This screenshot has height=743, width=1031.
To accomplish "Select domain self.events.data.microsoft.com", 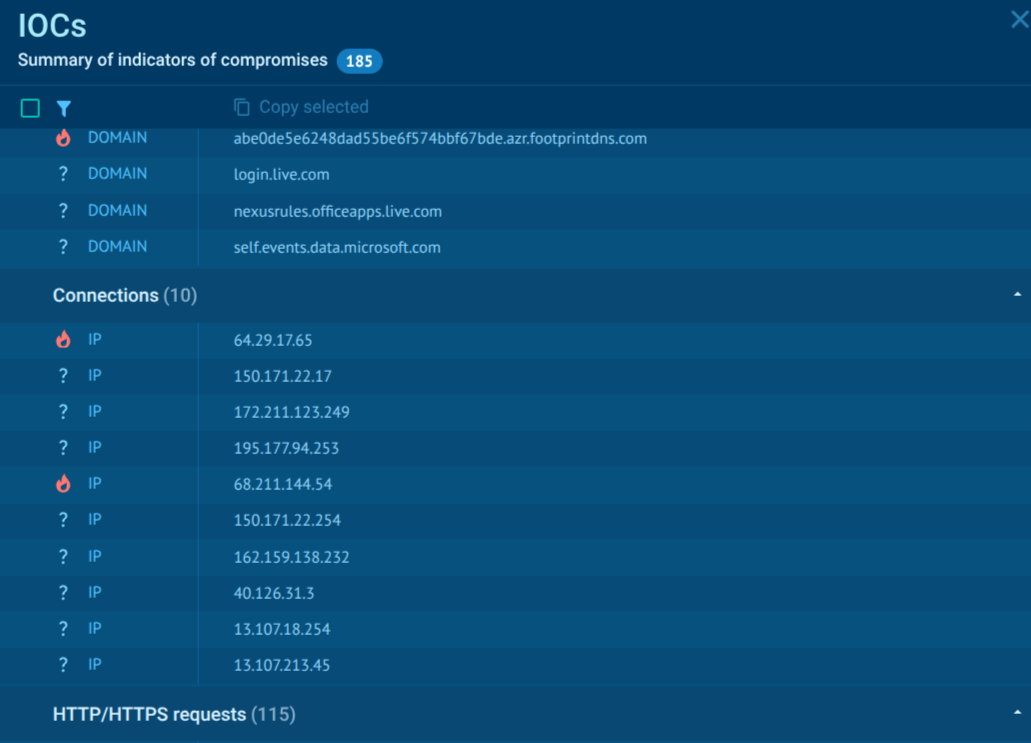I will pyautogui.click(x=337, y=248).
